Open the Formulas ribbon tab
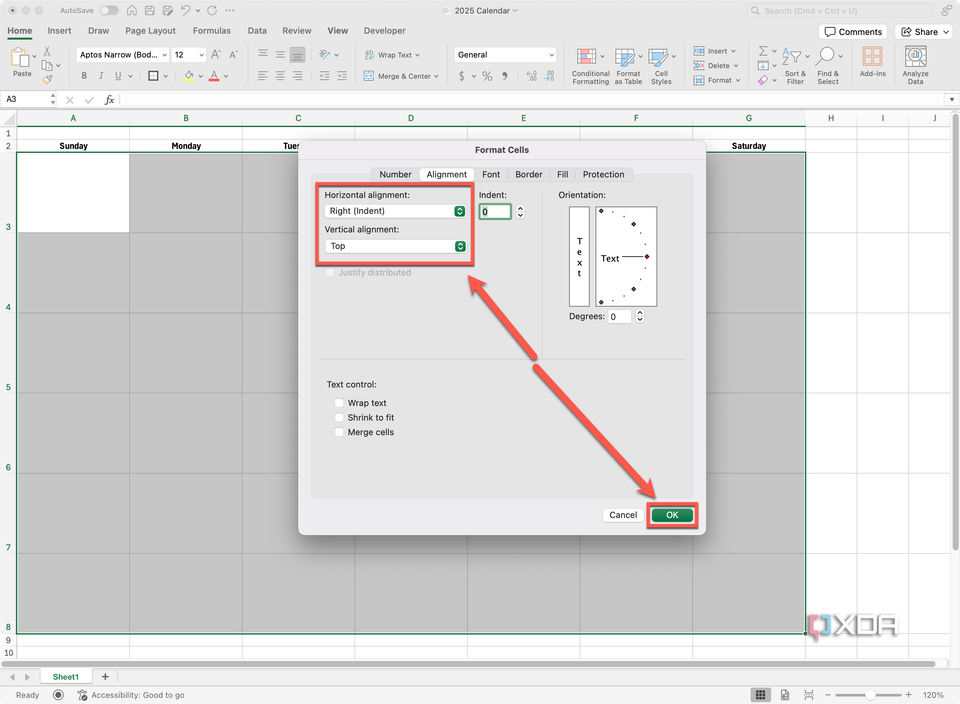This screenshot has width=960, height=704. (211, 30)
